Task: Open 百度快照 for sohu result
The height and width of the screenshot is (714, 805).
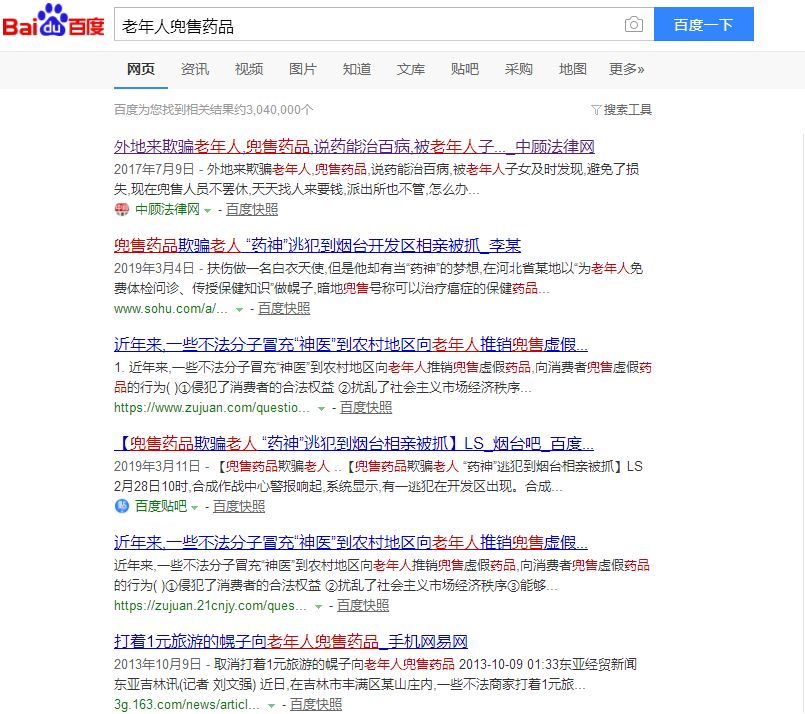Action: (284, 308)
